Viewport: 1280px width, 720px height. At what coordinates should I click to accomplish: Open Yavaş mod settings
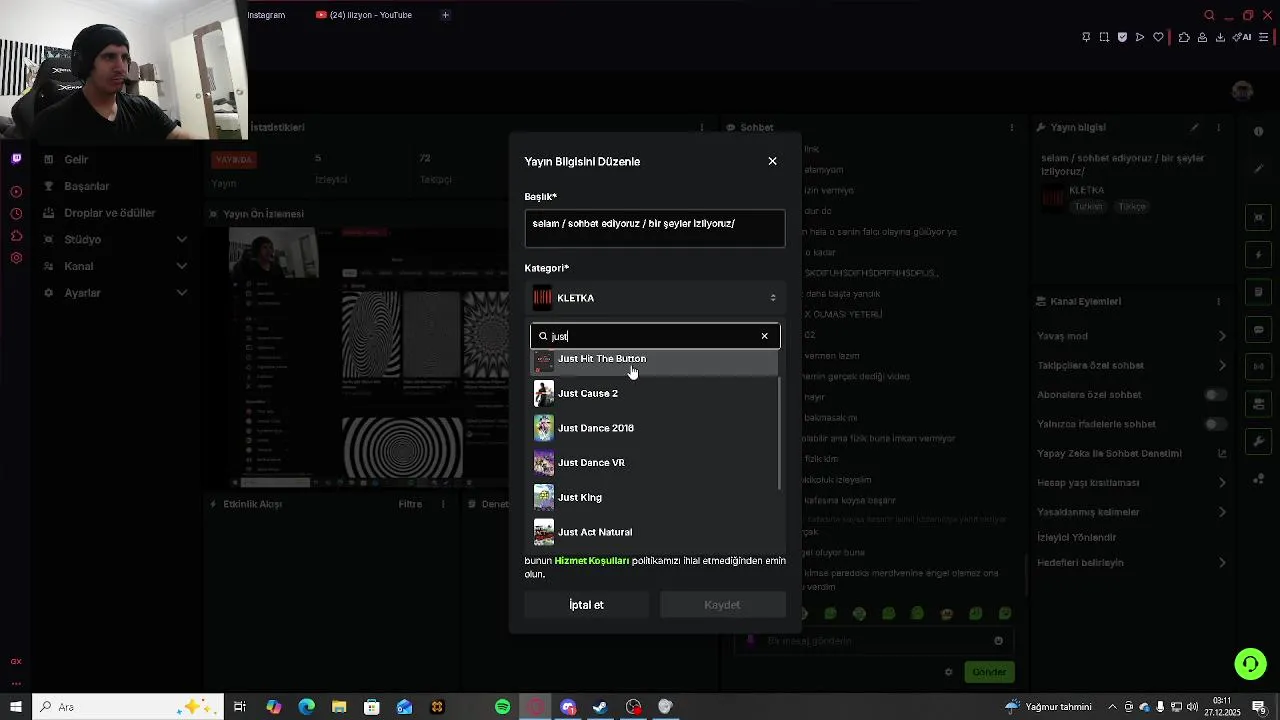[x=1132, y=336]
